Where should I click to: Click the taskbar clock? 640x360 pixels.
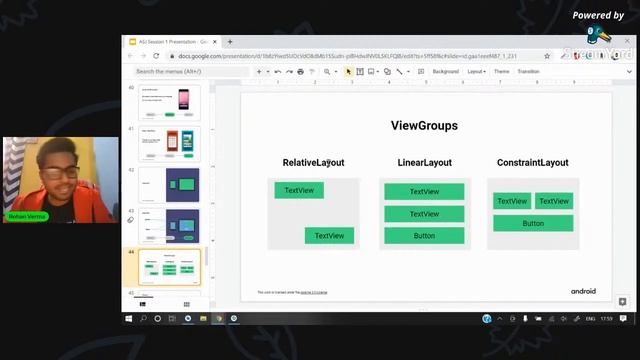point(607,318)
